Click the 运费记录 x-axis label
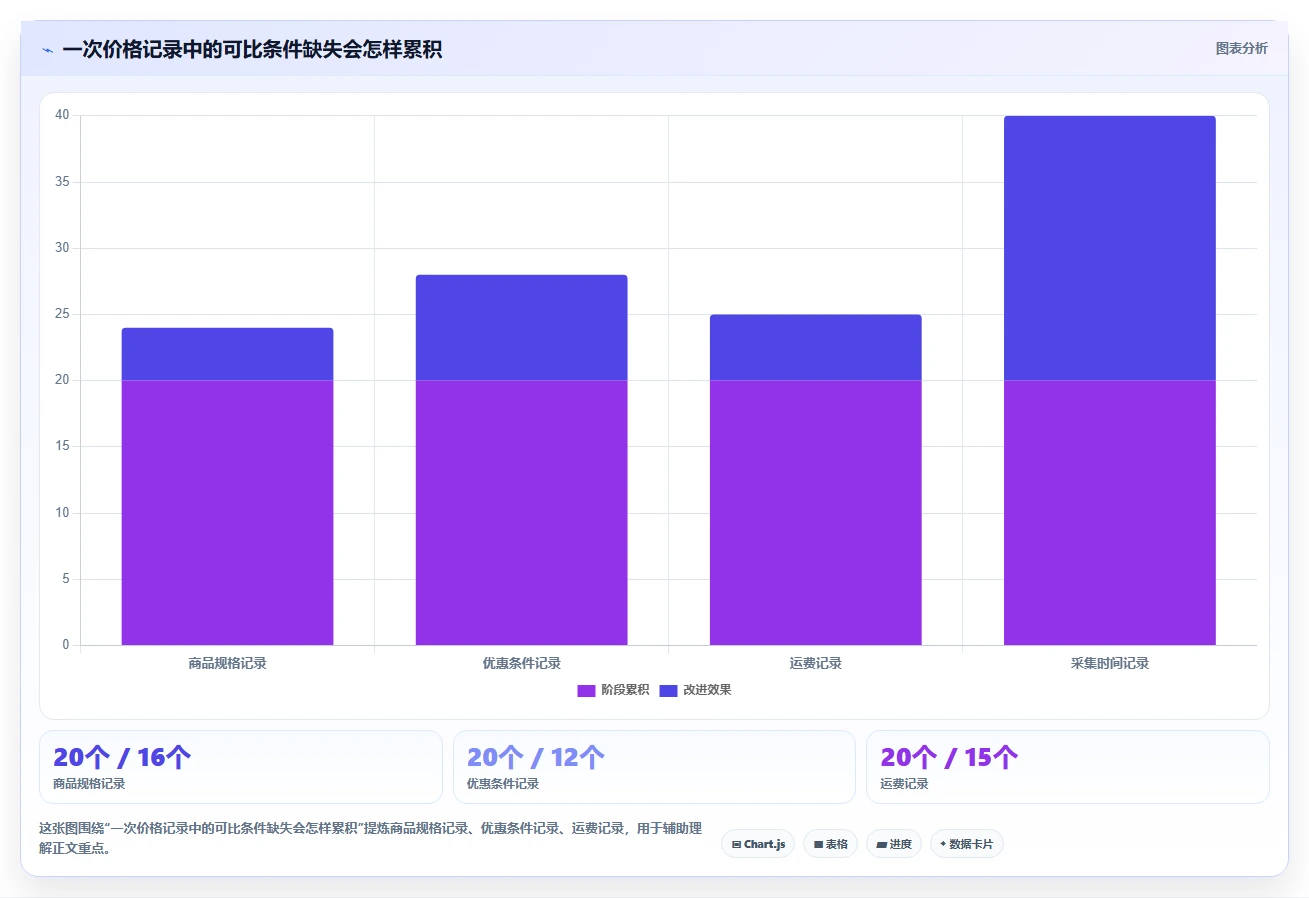Viewport: 1309px width, 898px height. (x=815, y=663)
